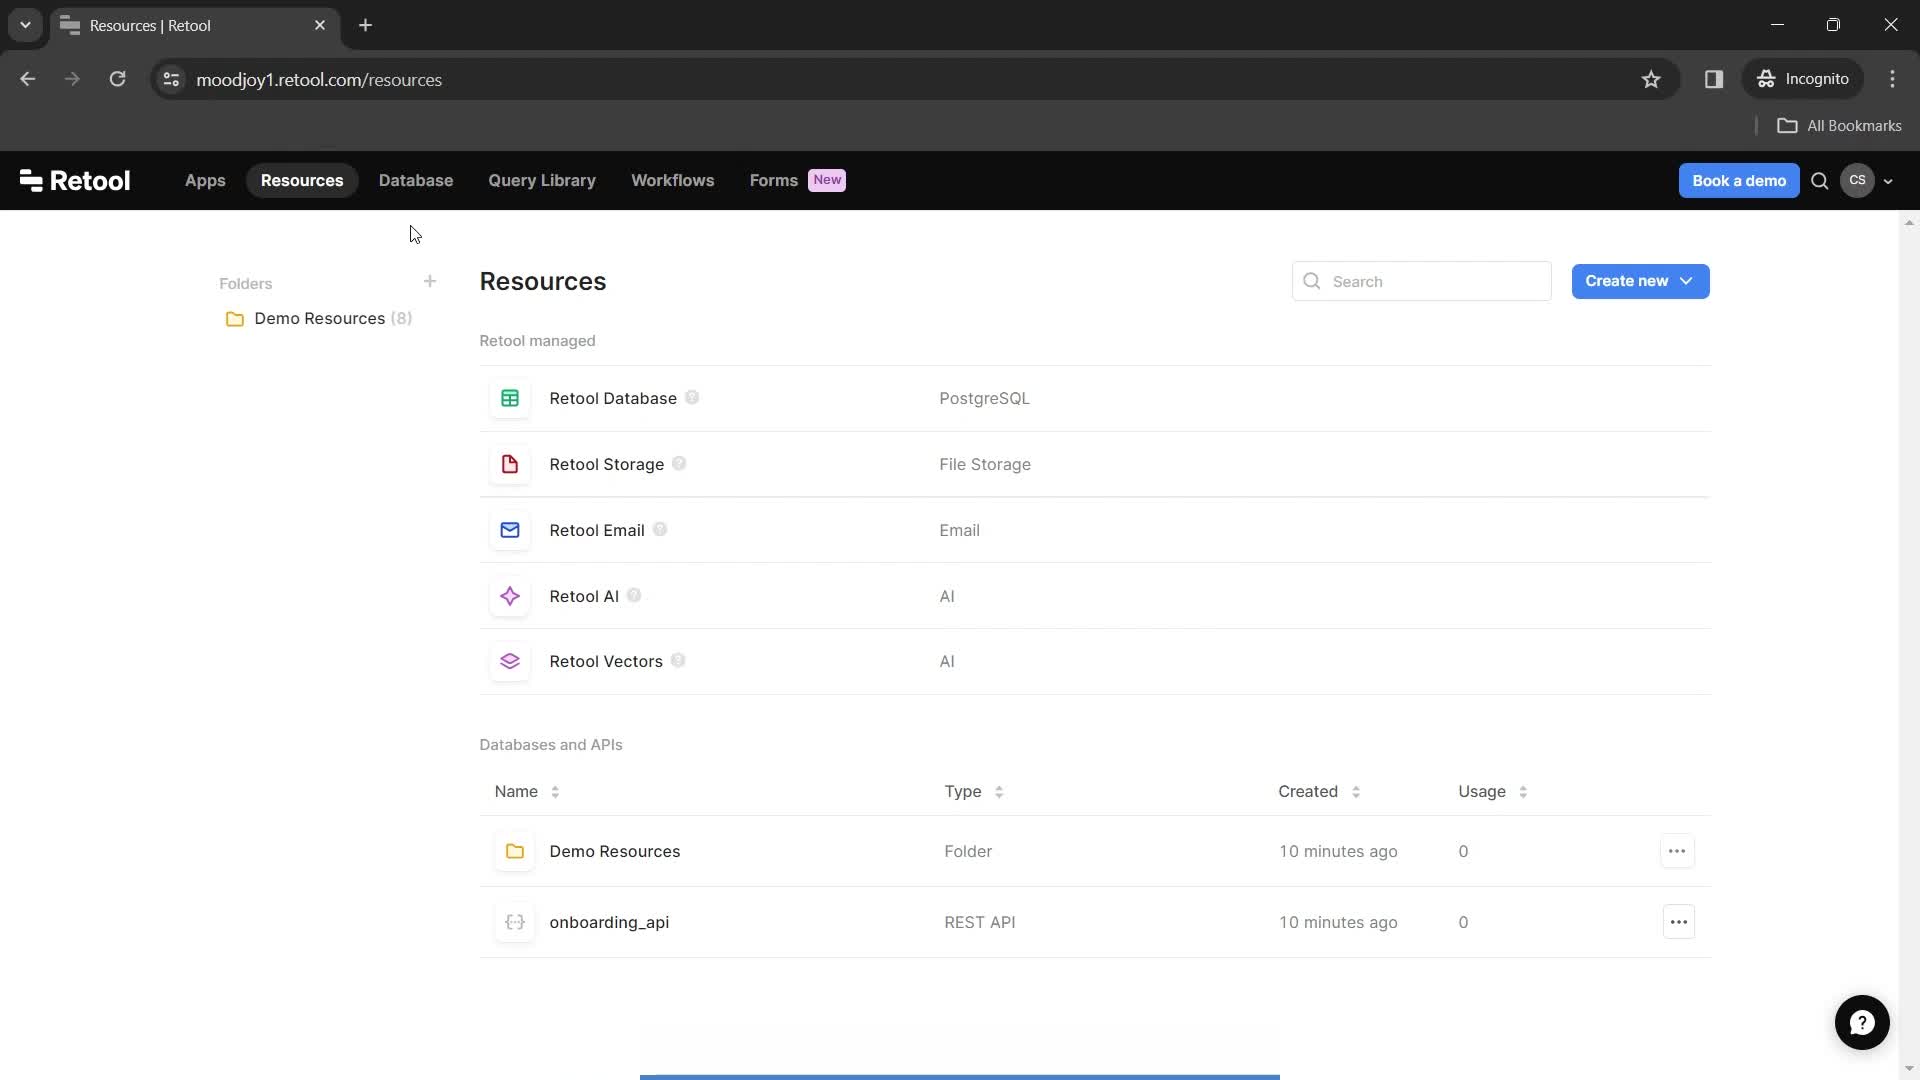The width and height of the screenshot is (1920, 1080).
Task: Click add new folder plus button
Action: (x=429, y=281)
